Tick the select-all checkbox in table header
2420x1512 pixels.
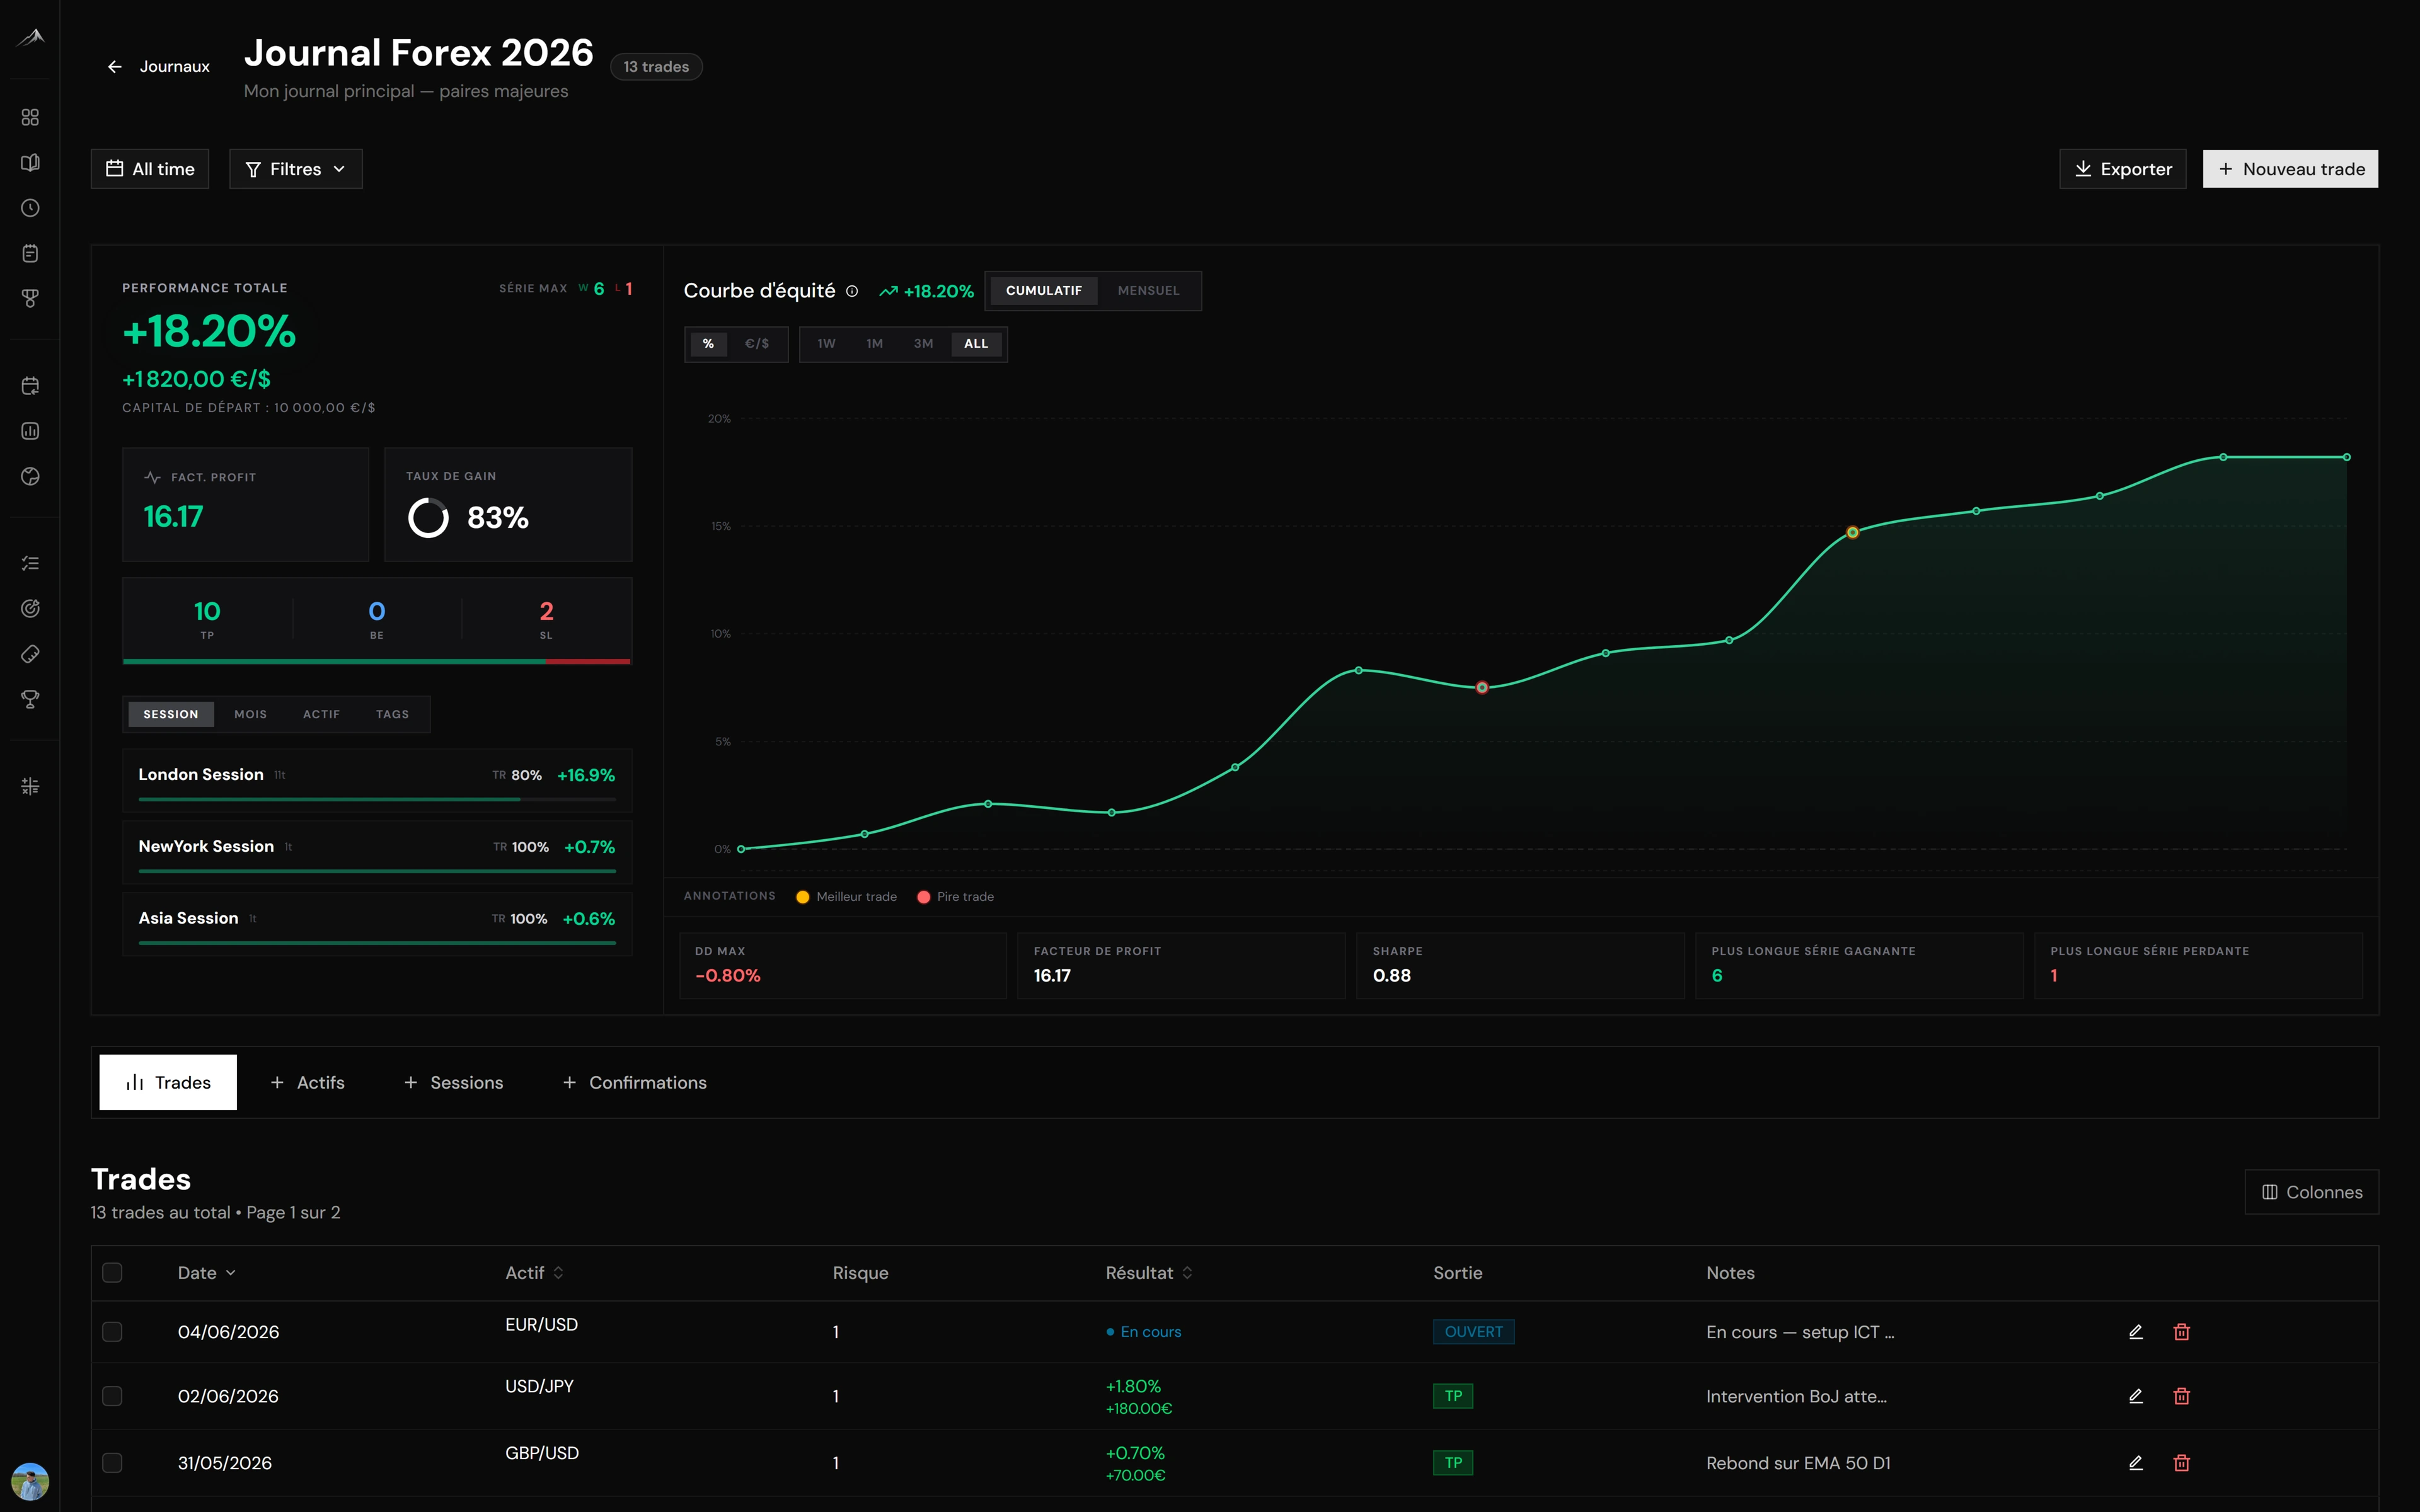112,1273
